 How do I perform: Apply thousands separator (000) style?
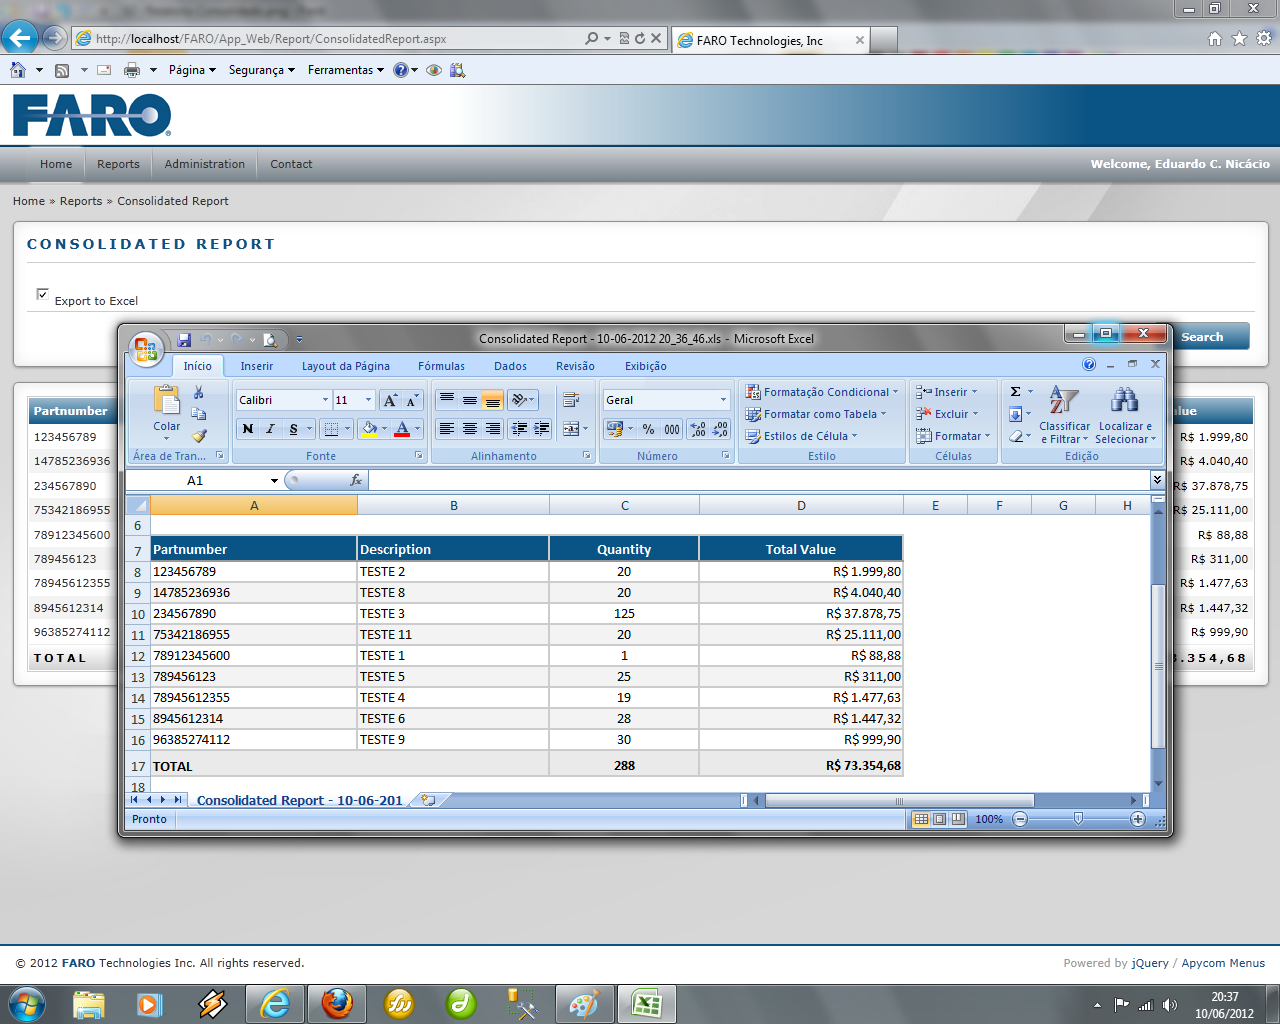pos(672,429)
